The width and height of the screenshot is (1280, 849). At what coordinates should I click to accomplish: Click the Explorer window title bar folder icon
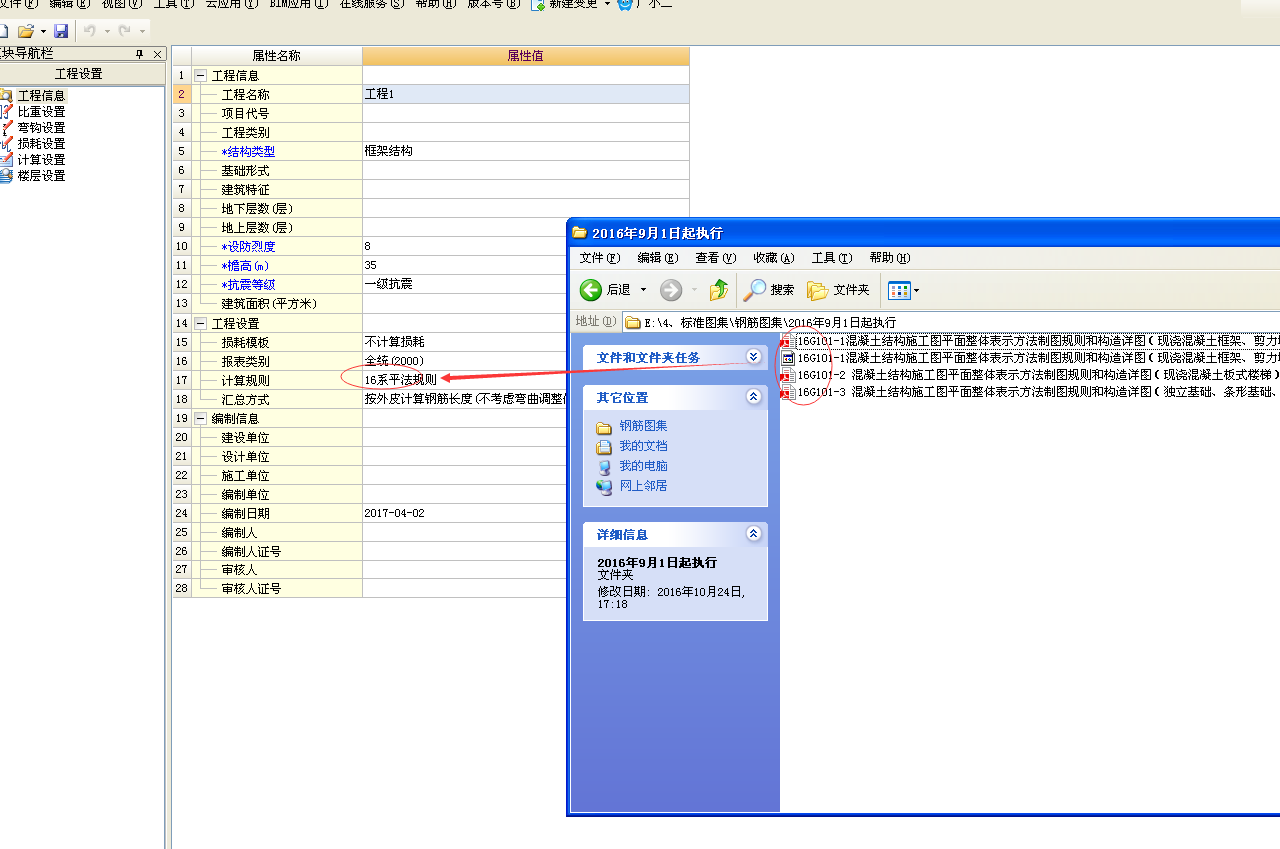tap(579, 232)
